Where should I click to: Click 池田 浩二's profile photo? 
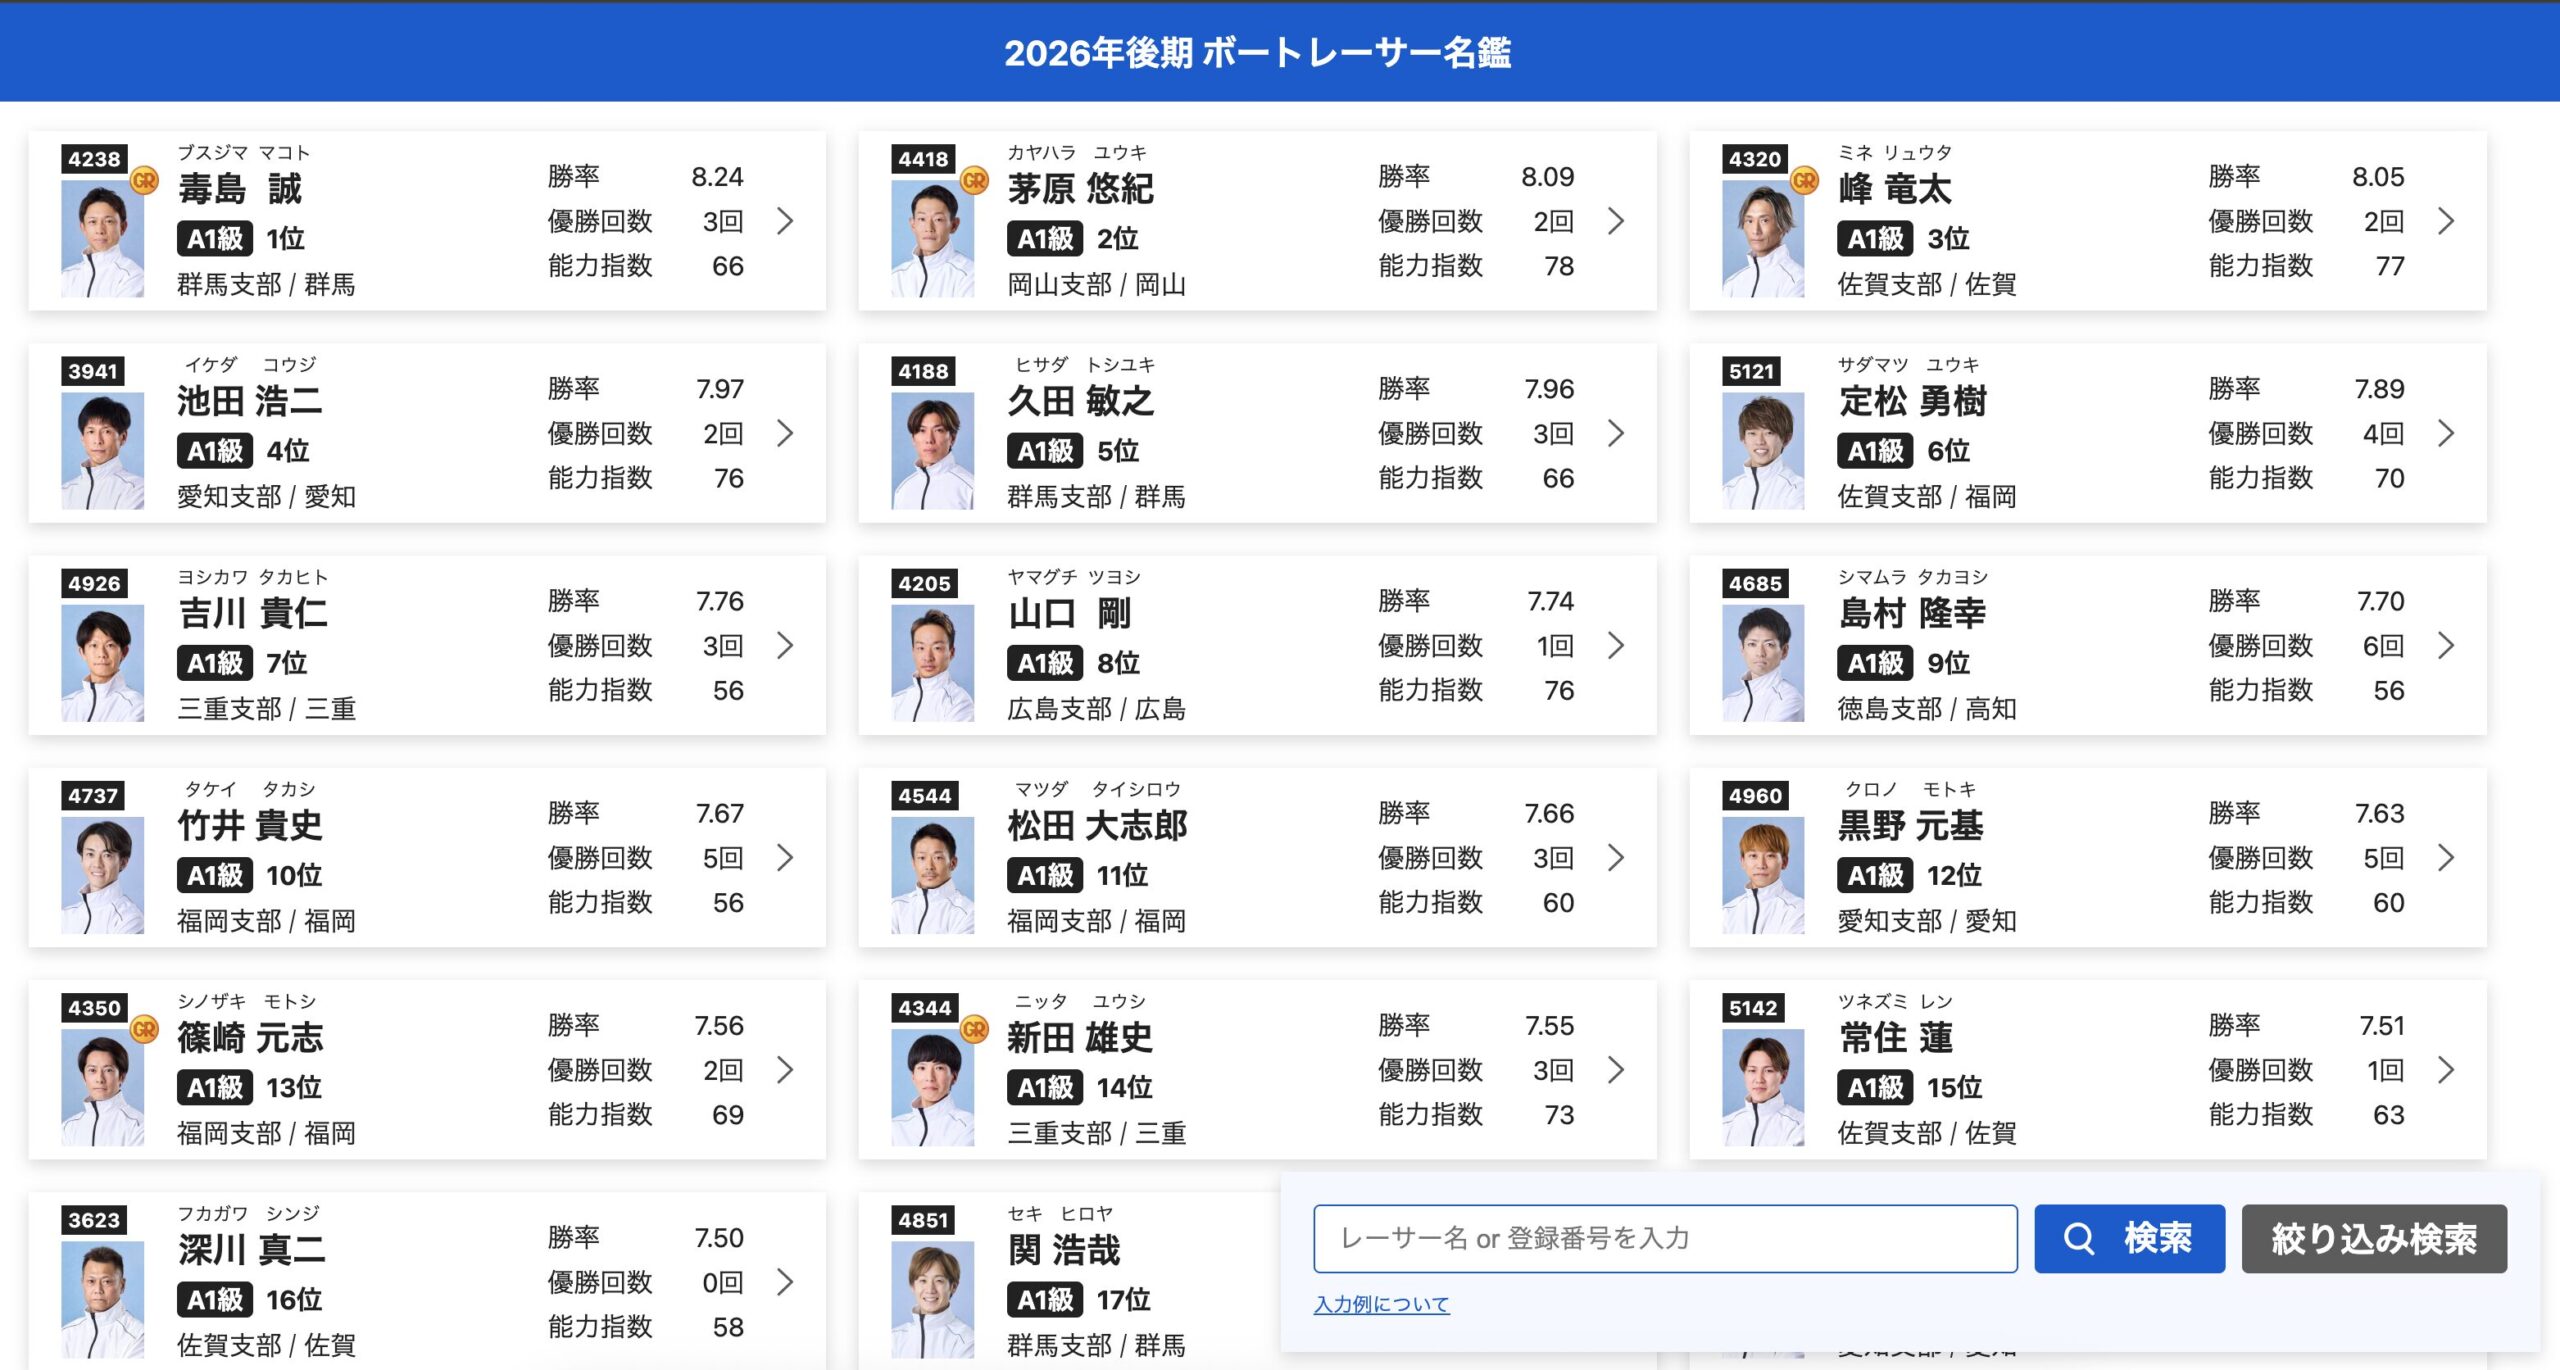102,450
